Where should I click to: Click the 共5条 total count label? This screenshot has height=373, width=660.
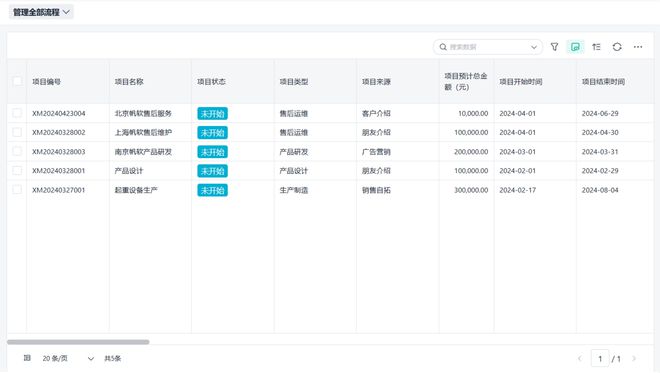(112, 359)
